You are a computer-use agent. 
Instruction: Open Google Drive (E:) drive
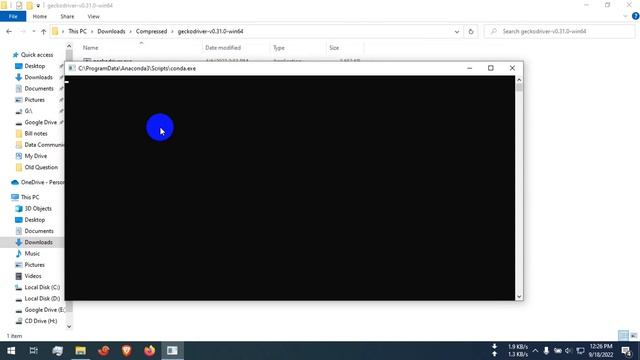[x=44, y=310]
